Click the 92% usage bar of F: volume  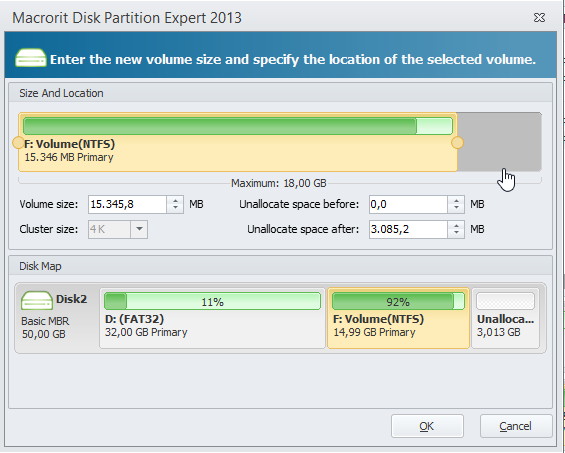point(398,301)
